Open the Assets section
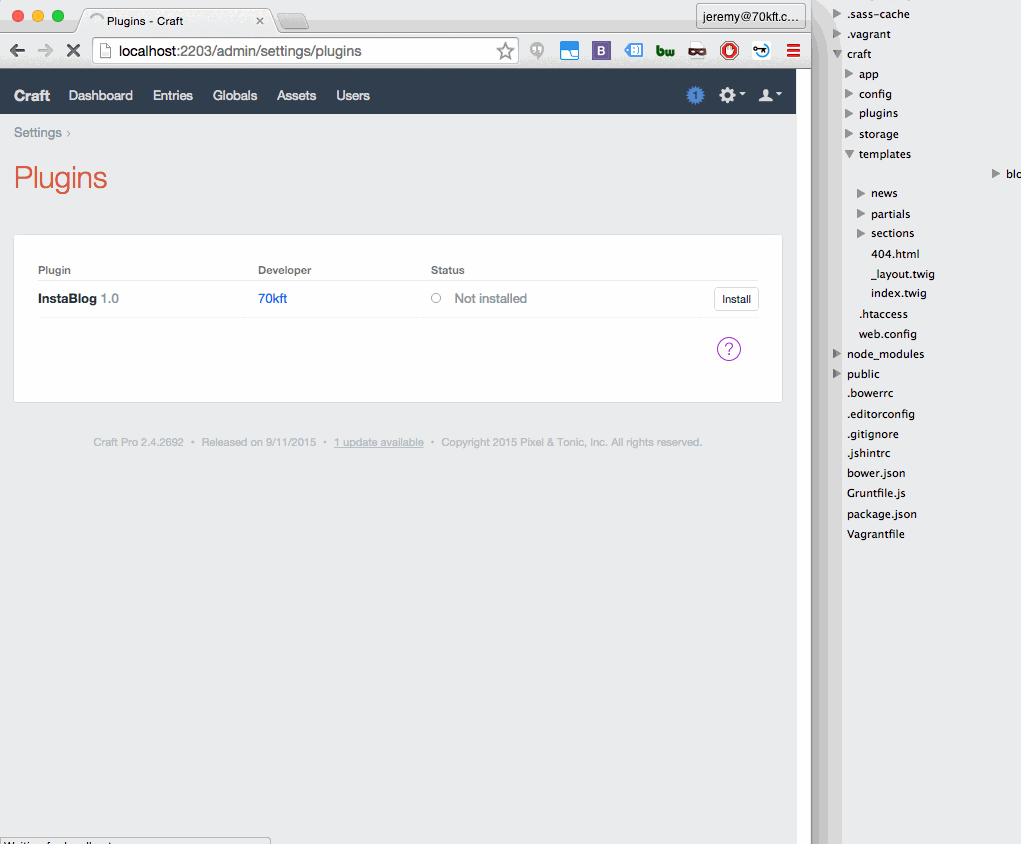The width and height of the screenshot is (1021, 844). [296, 96]
